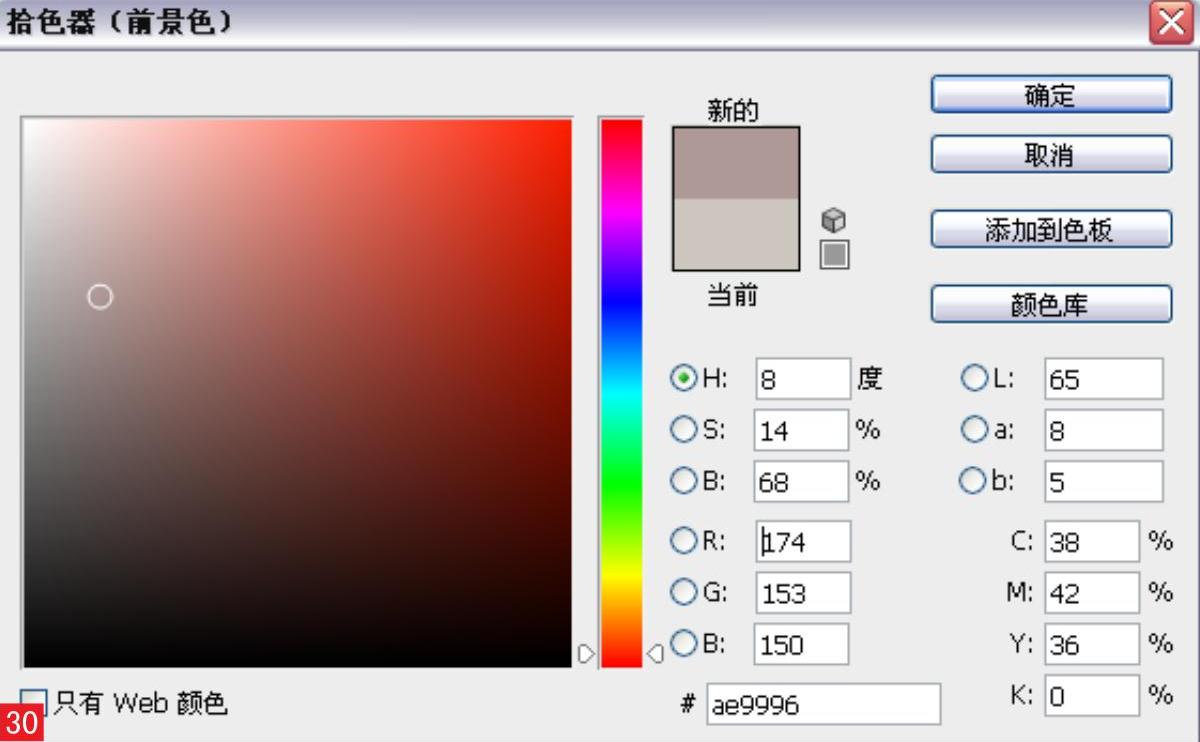Enable the 只有 Web 颜色 checkbox
This screenshot has width=1200, height=742.
(x=33, y=702)
